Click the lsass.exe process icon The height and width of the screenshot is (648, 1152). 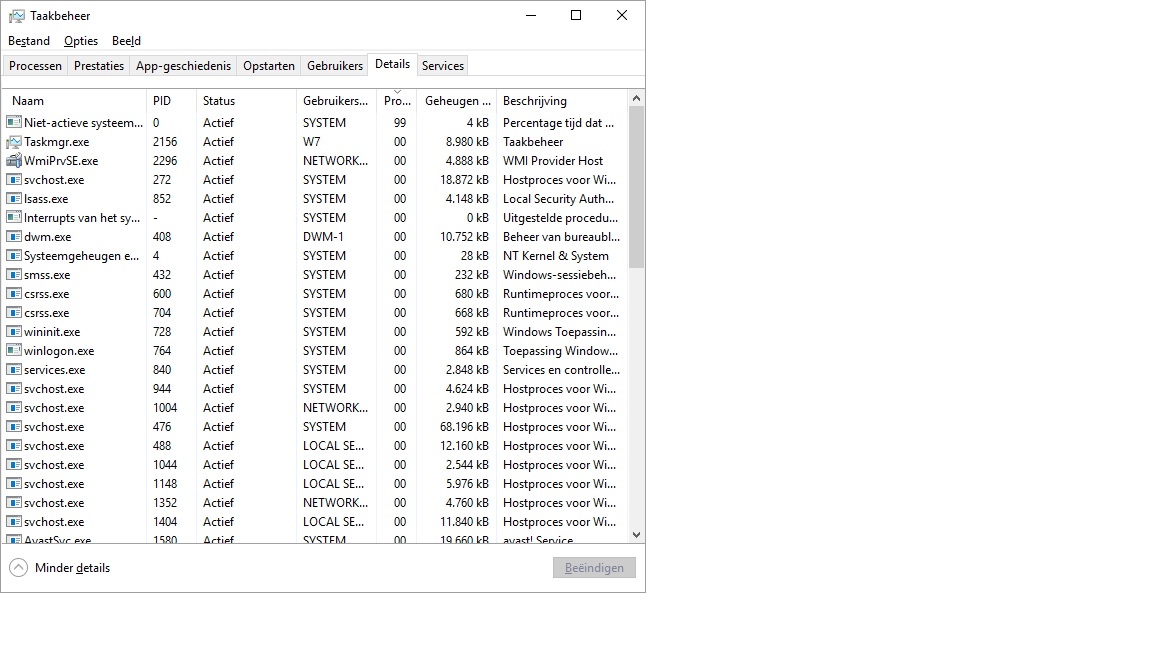coord(14,199)
